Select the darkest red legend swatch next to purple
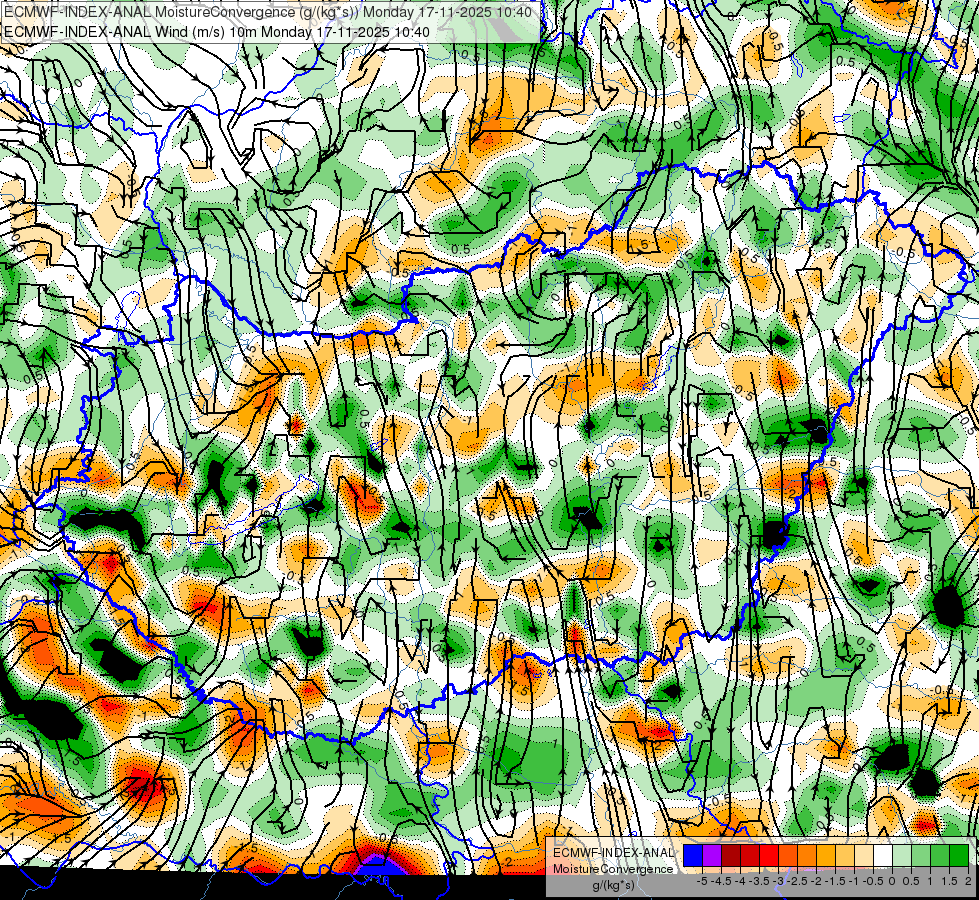 (x=731, y=856)
